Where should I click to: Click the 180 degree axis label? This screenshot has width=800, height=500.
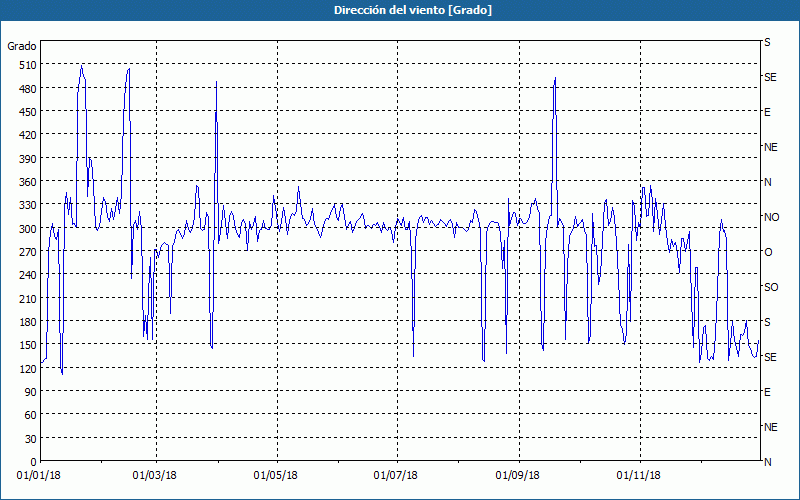click(29, 322)
